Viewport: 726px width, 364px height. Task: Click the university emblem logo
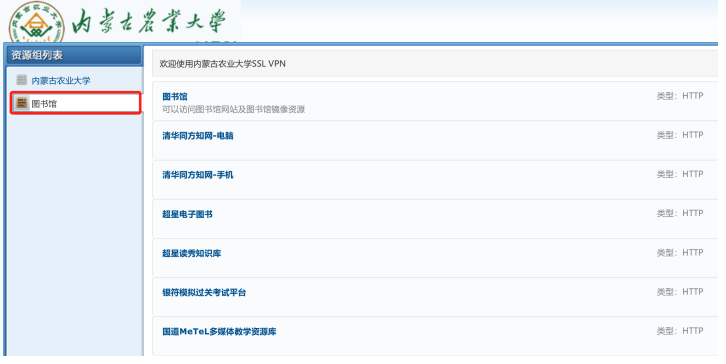pyautogui.click(x=37, y=22)
